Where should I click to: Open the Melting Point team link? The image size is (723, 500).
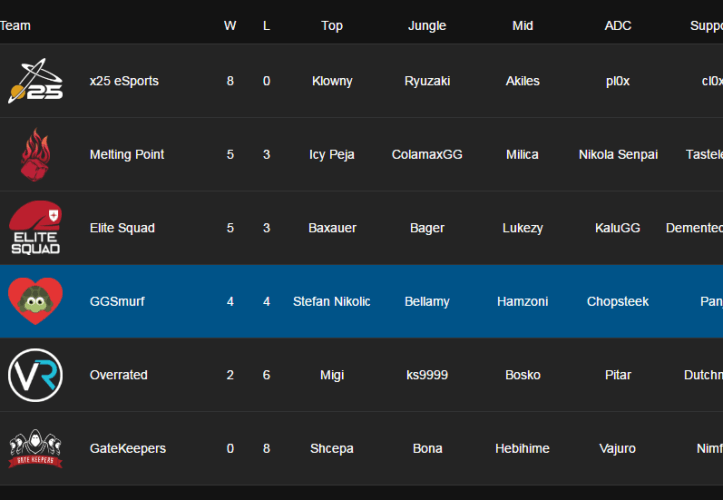pos(127,155)
